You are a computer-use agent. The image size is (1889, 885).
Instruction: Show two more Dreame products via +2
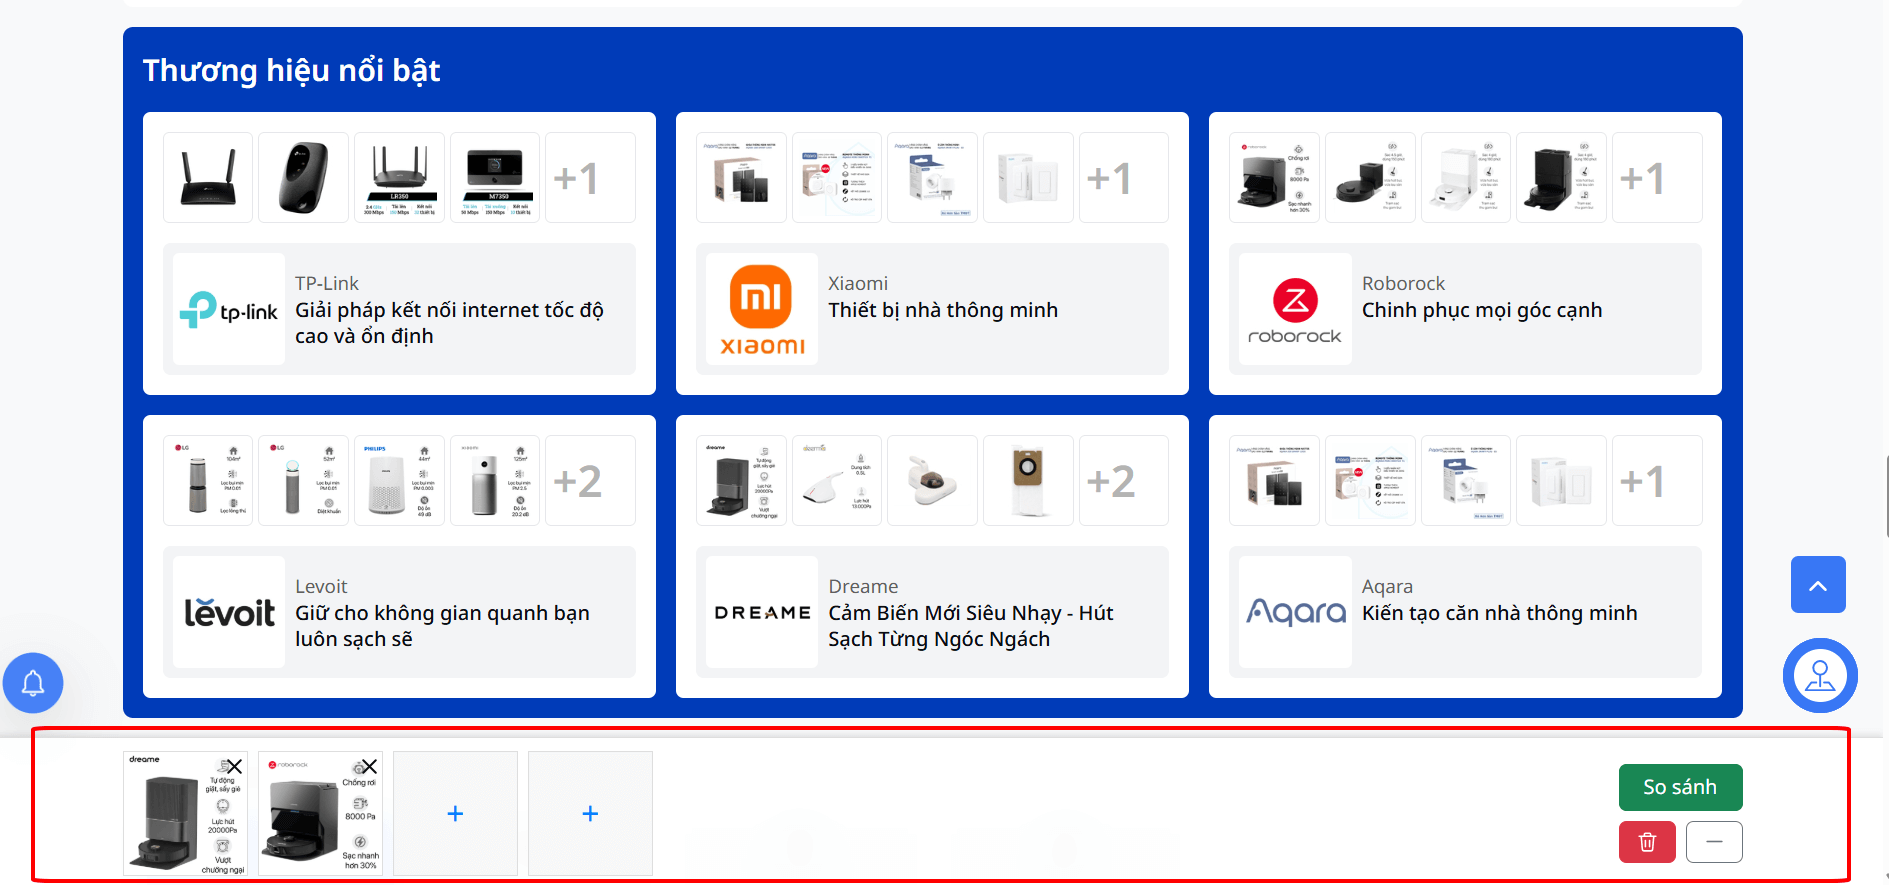point(1123,481)
